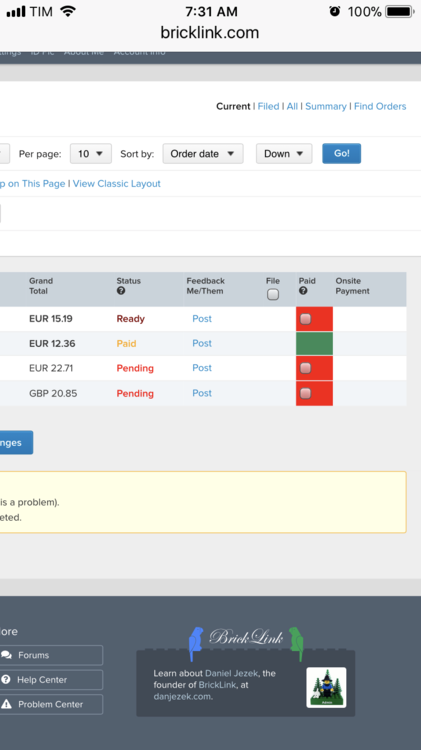The height and width of the screenshot is (750, 421).
Task: Click Pending status of EUR 22.71 order
Action: [135, 368]
